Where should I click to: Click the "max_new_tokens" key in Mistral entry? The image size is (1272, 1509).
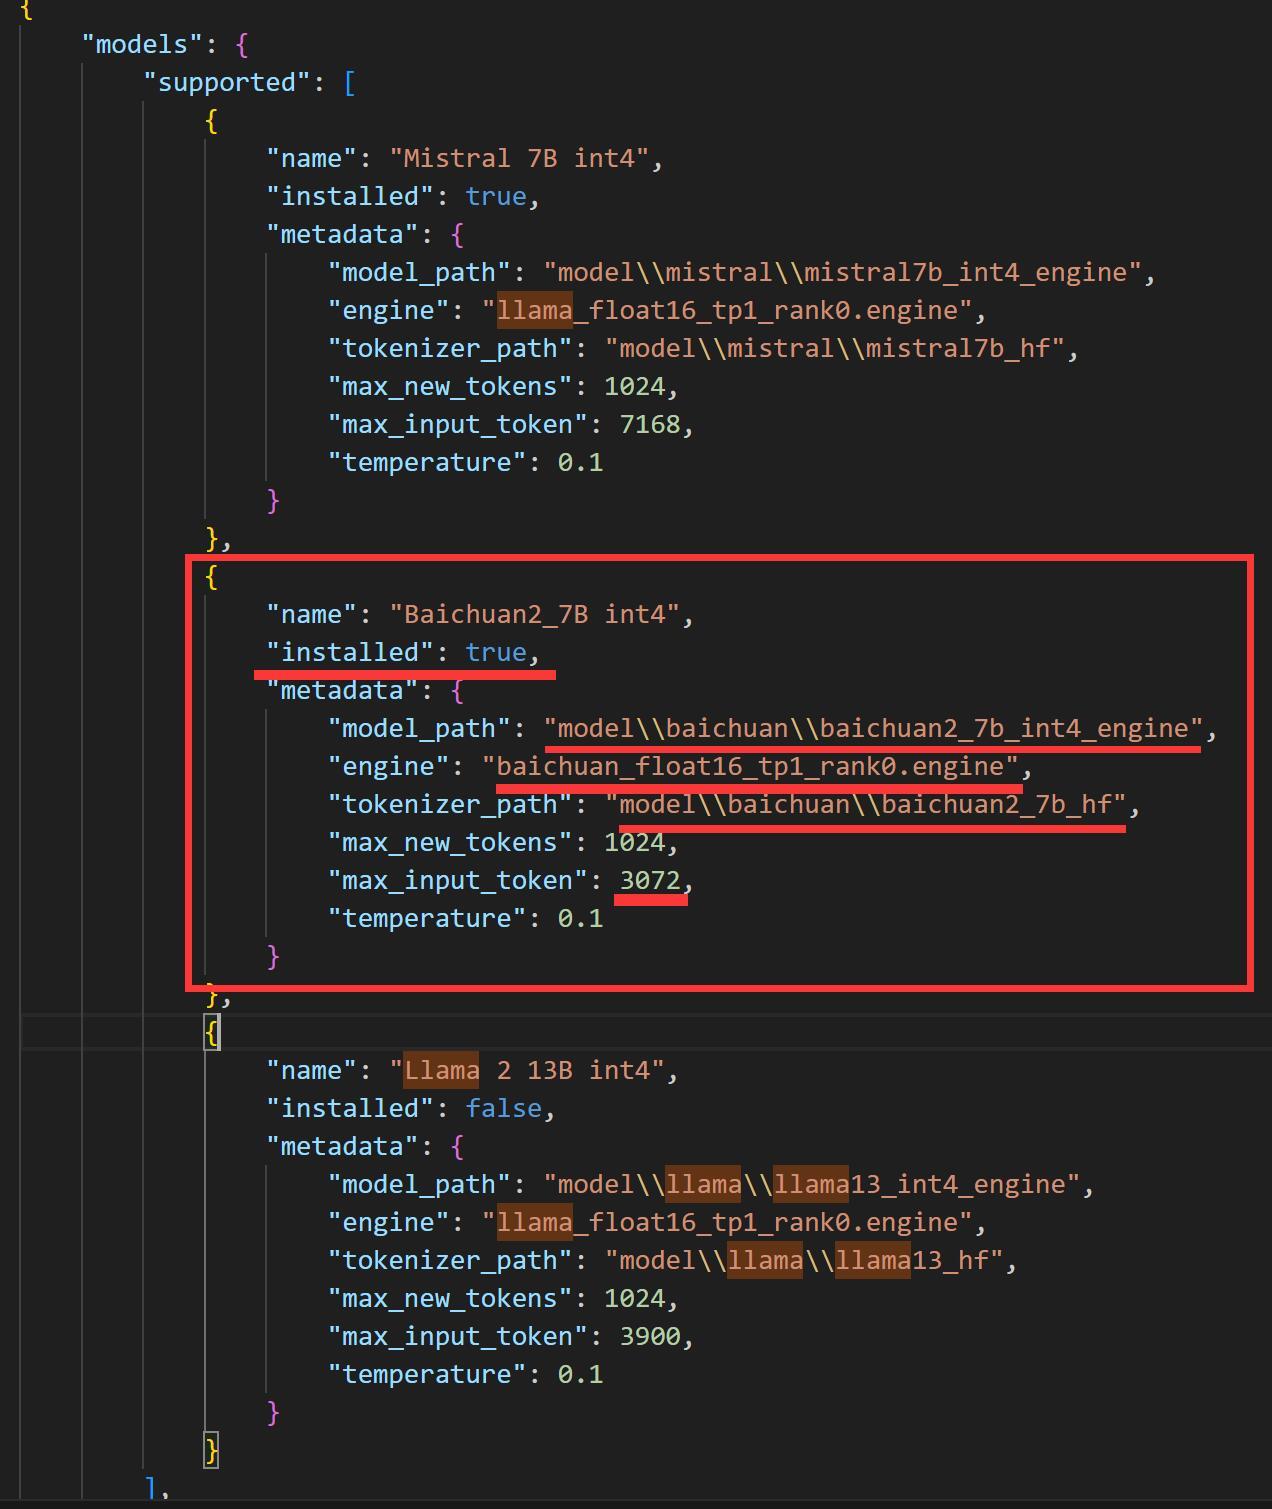[x=450, y=386]
